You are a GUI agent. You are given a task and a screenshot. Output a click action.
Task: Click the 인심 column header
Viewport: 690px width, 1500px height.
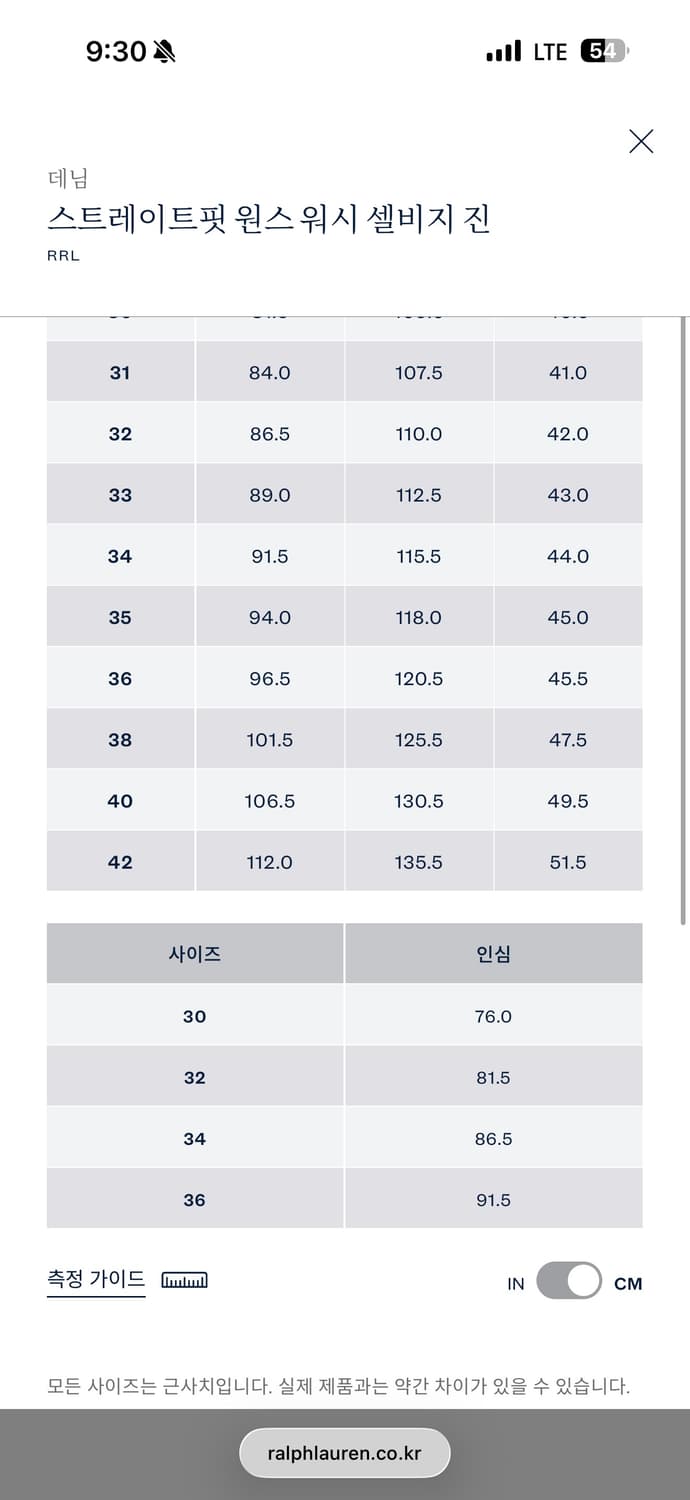click(493, 954)
